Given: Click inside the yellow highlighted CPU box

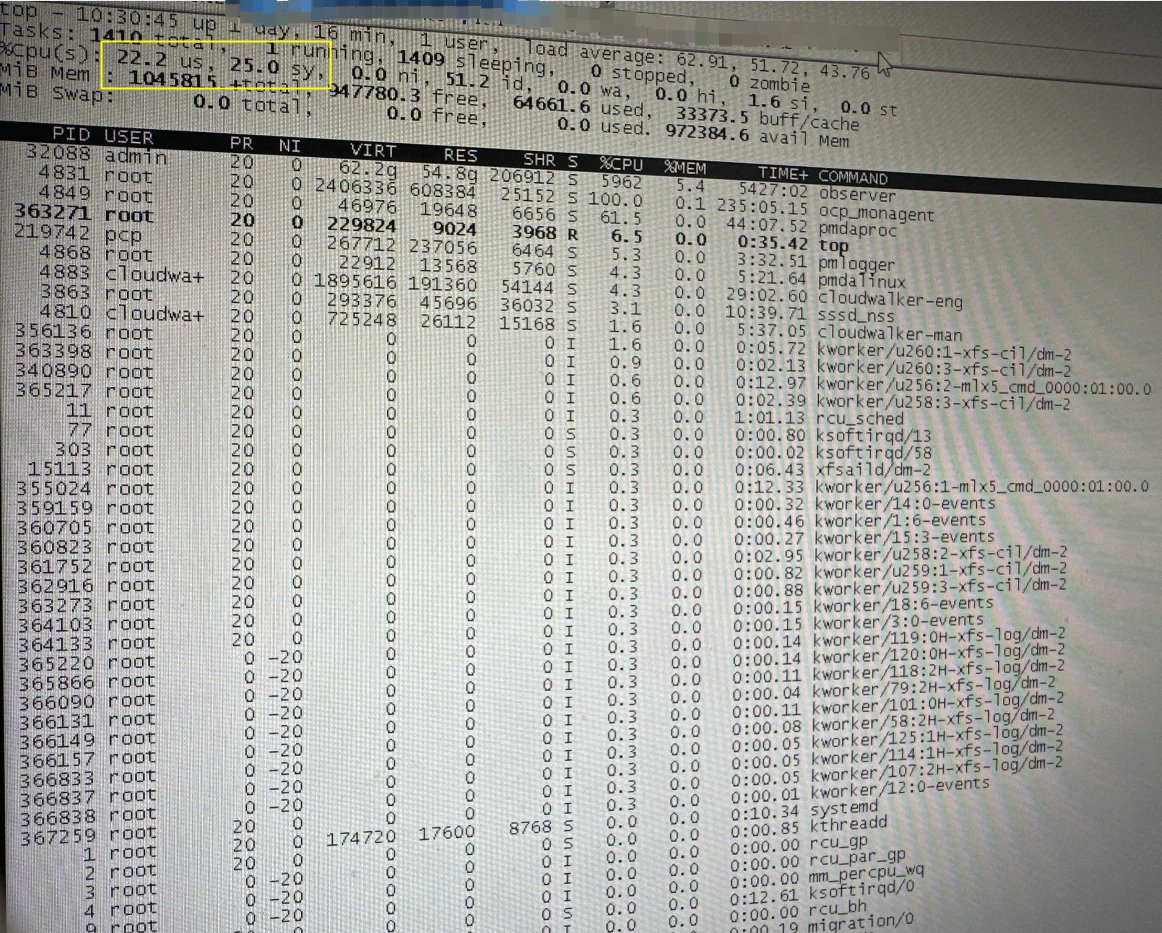Looking at the screenshot, I should [x=216, y=65].
